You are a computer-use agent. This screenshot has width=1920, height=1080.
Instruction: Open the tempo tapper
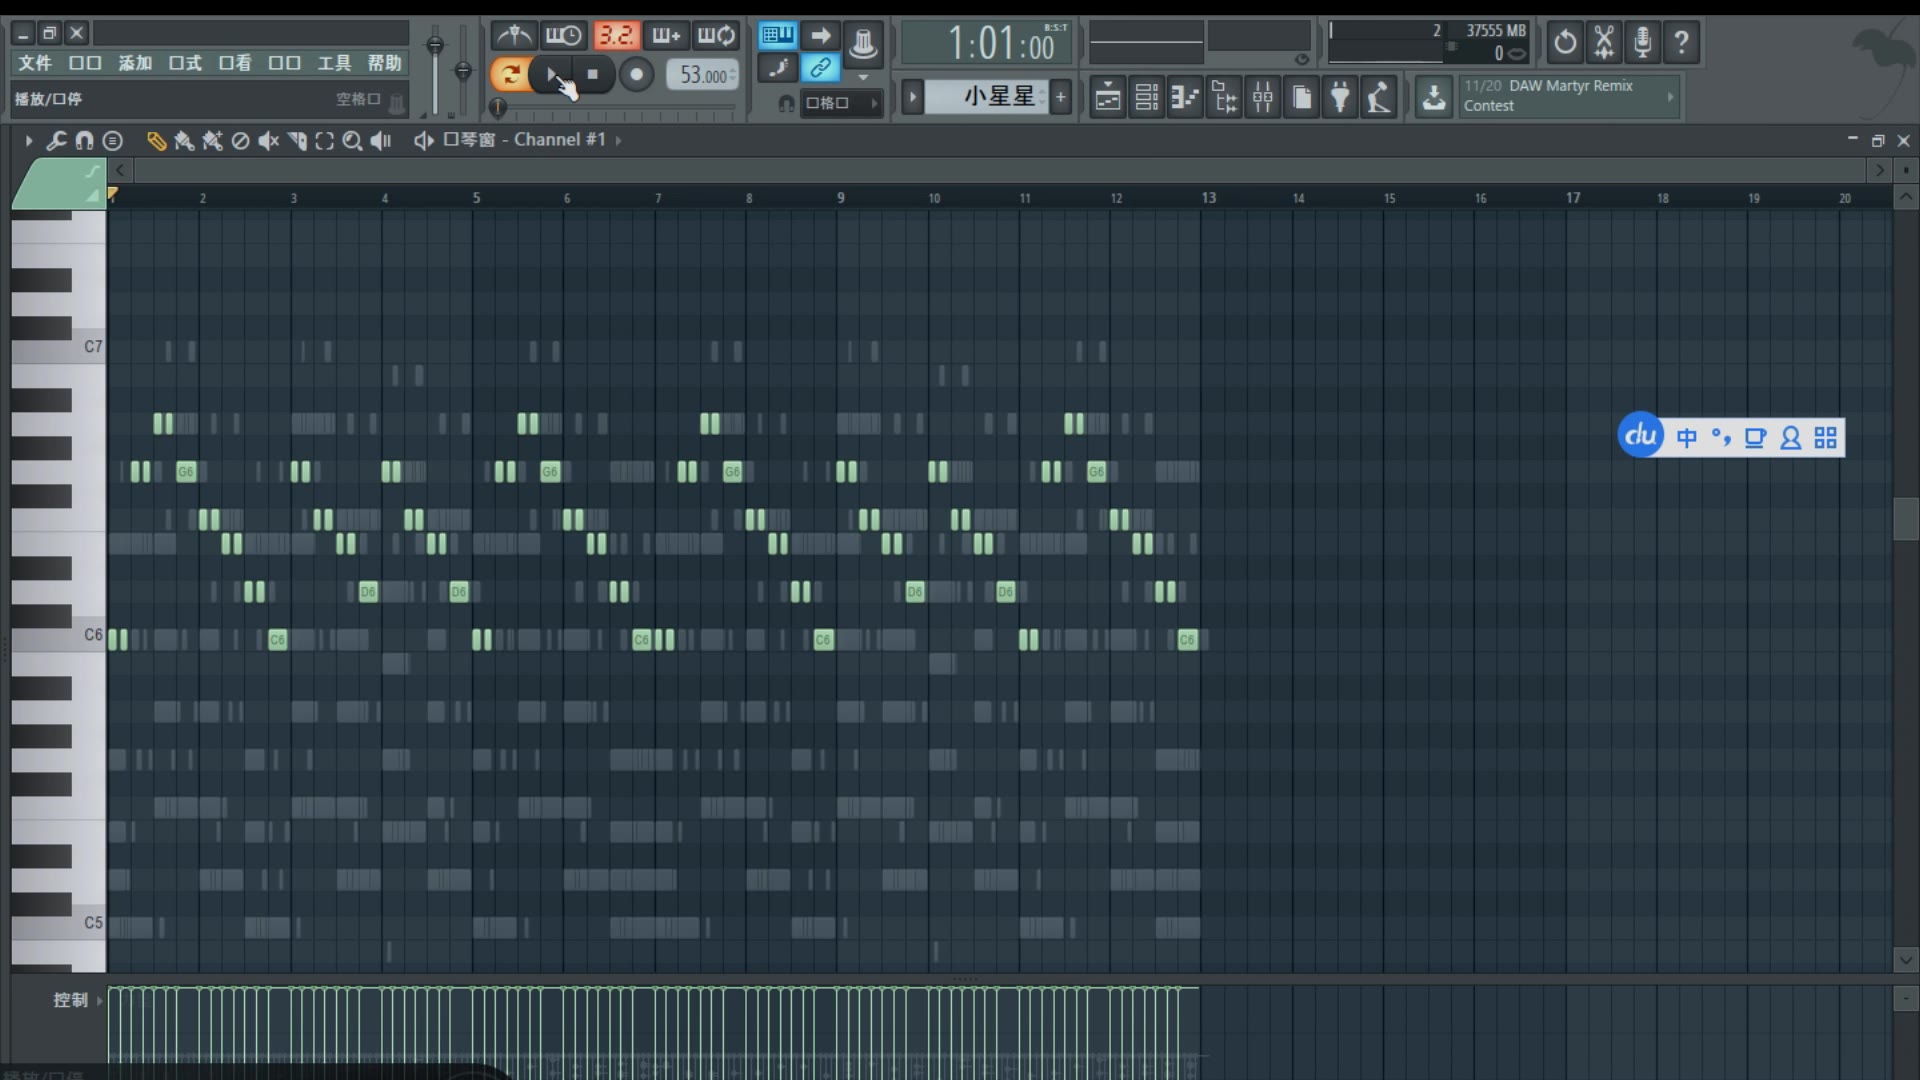1379,97
